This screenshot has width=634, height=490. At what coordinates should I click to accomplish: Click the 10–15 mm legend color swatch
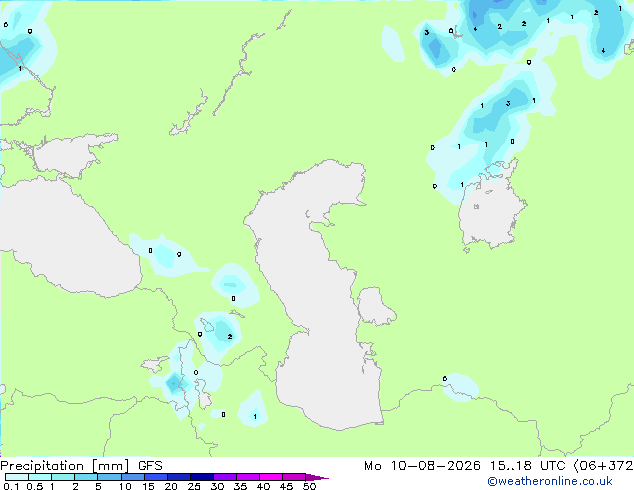click(x=132, y=477)
